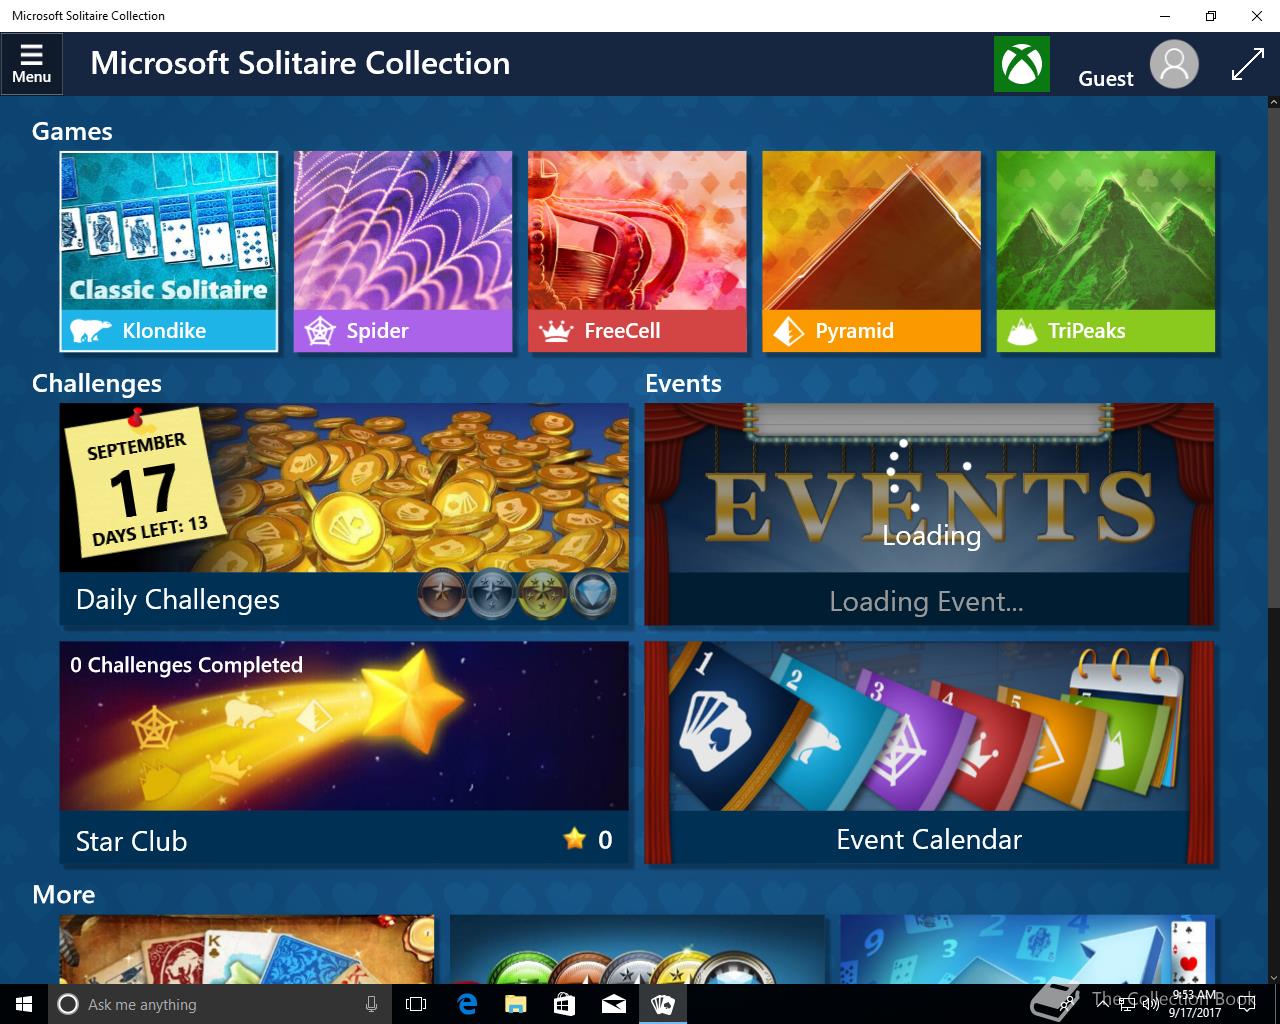The height and width of the screenshot is (1024, 1280).
Task: Click the silver badge in Daily Challenges
Action: 492,596
